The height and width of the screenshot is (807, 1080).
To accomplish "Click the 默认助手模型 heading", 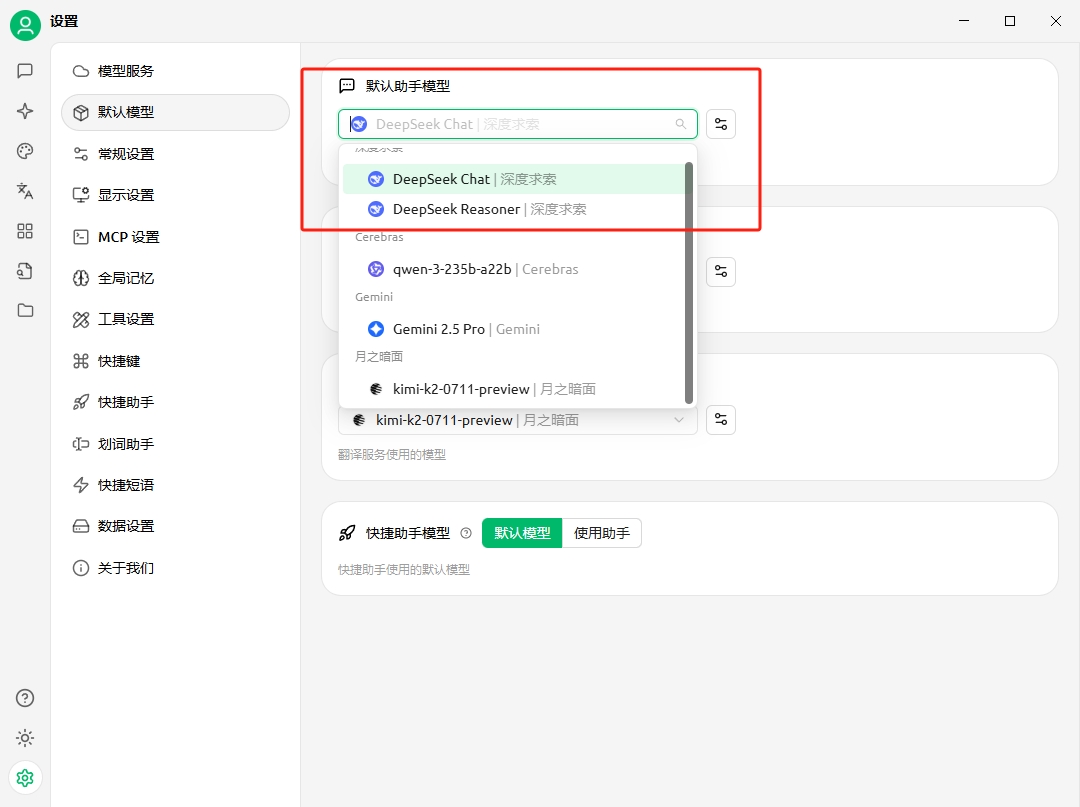I will (408, 86).
